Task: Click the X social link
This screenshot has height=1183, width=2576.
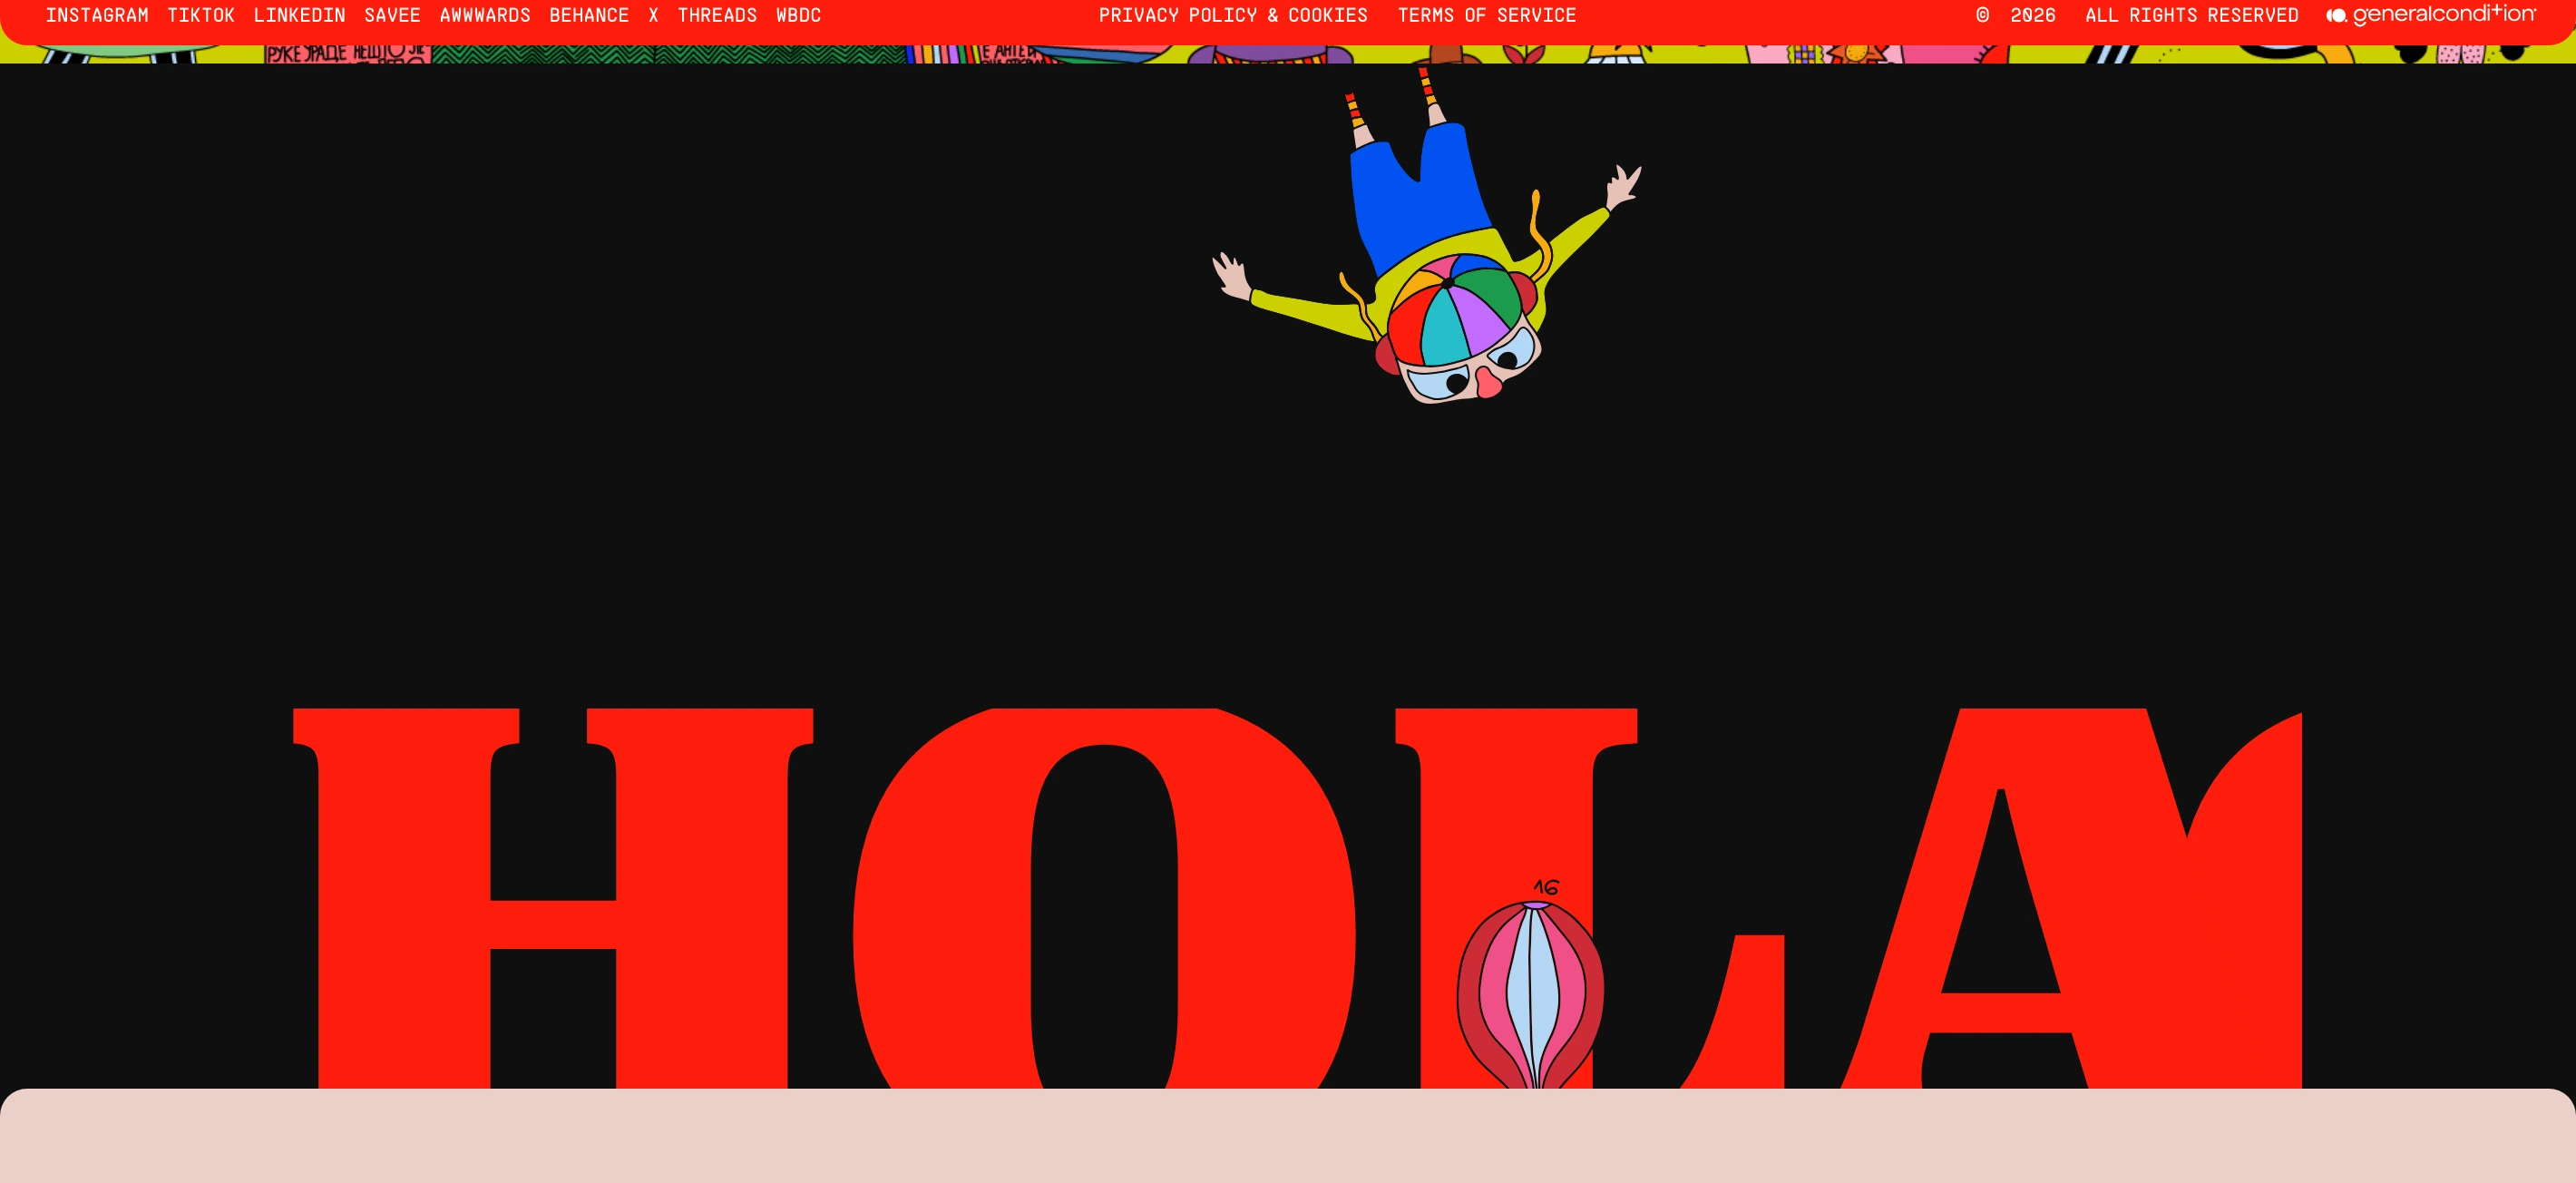Action: 653,15
